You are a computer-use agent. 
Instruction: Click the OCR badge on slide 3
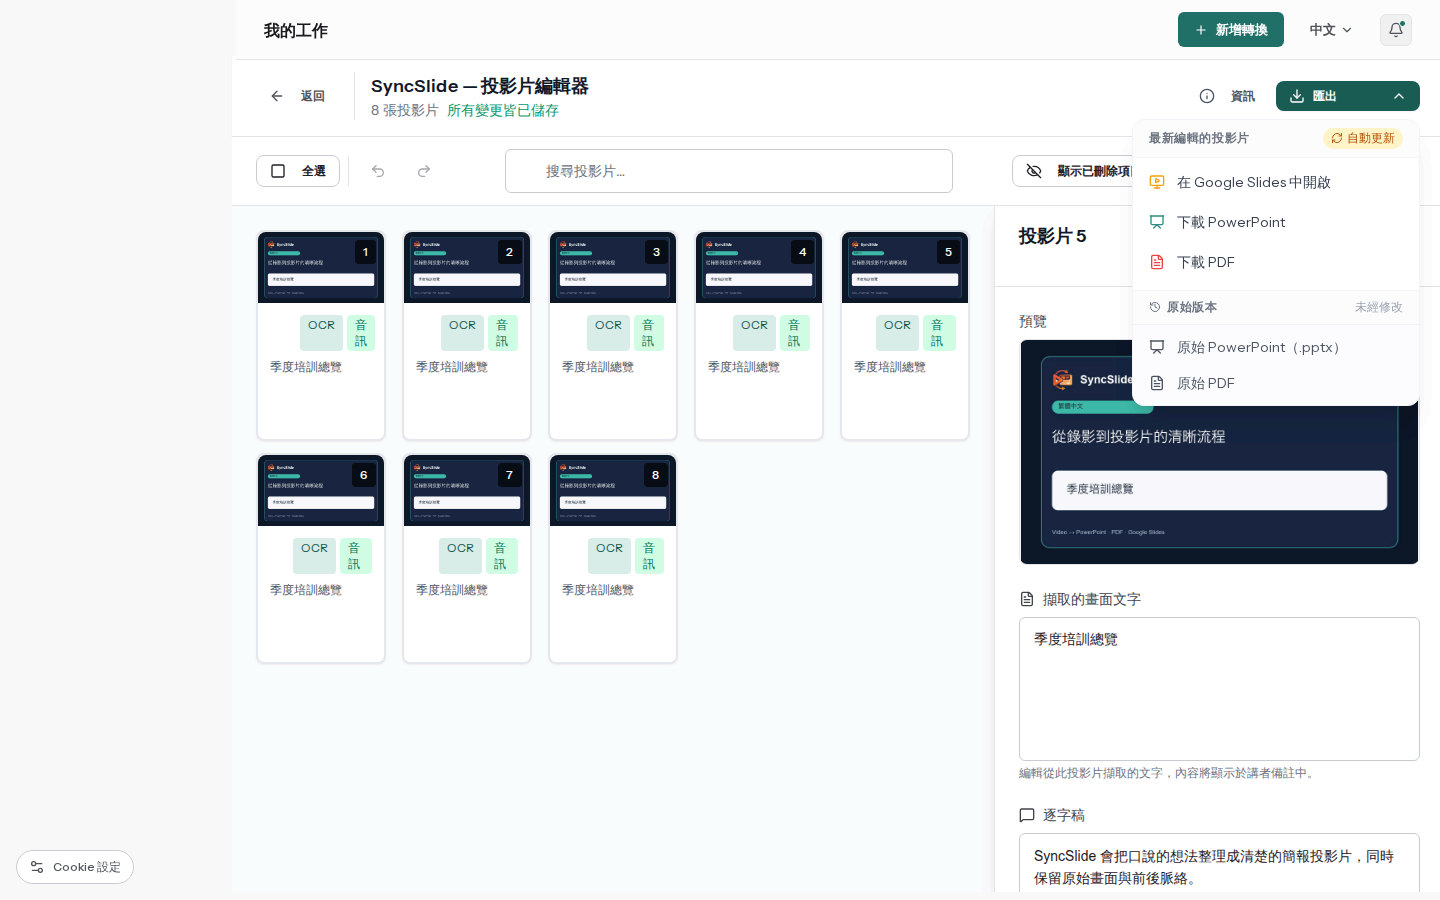608,332
